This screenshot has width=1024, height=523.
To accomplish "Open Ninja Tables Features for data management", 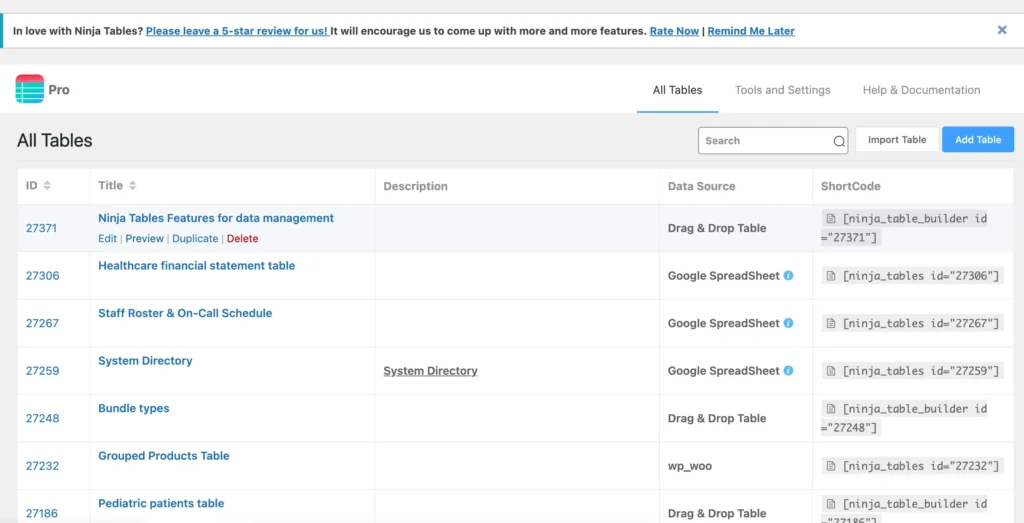I will click(x=216, y=218).
